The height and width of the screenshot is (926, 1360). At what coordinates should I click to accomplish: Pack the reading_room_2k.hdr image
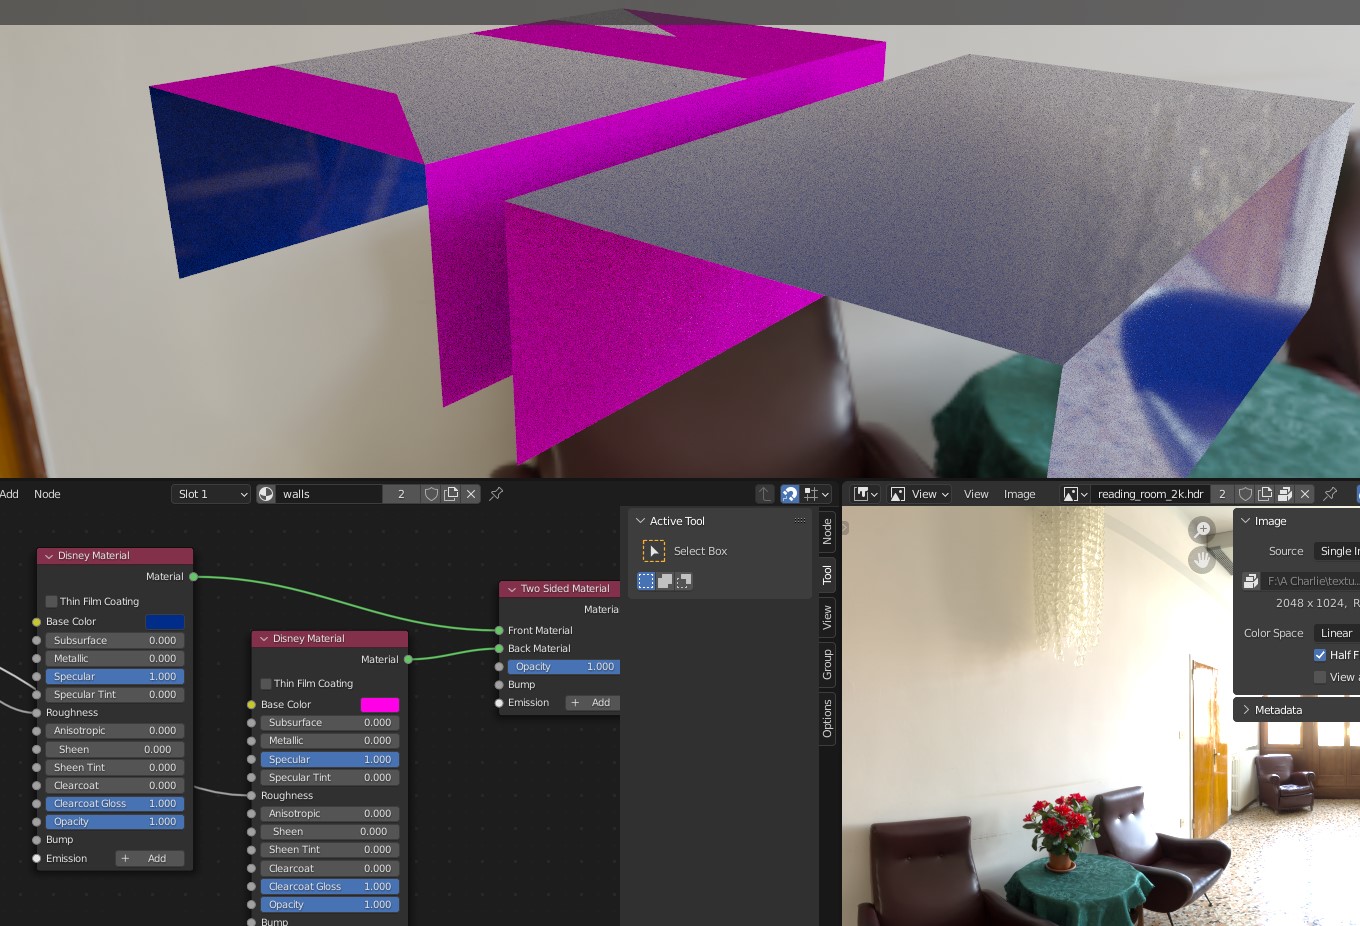click(x=1285, y=494)
